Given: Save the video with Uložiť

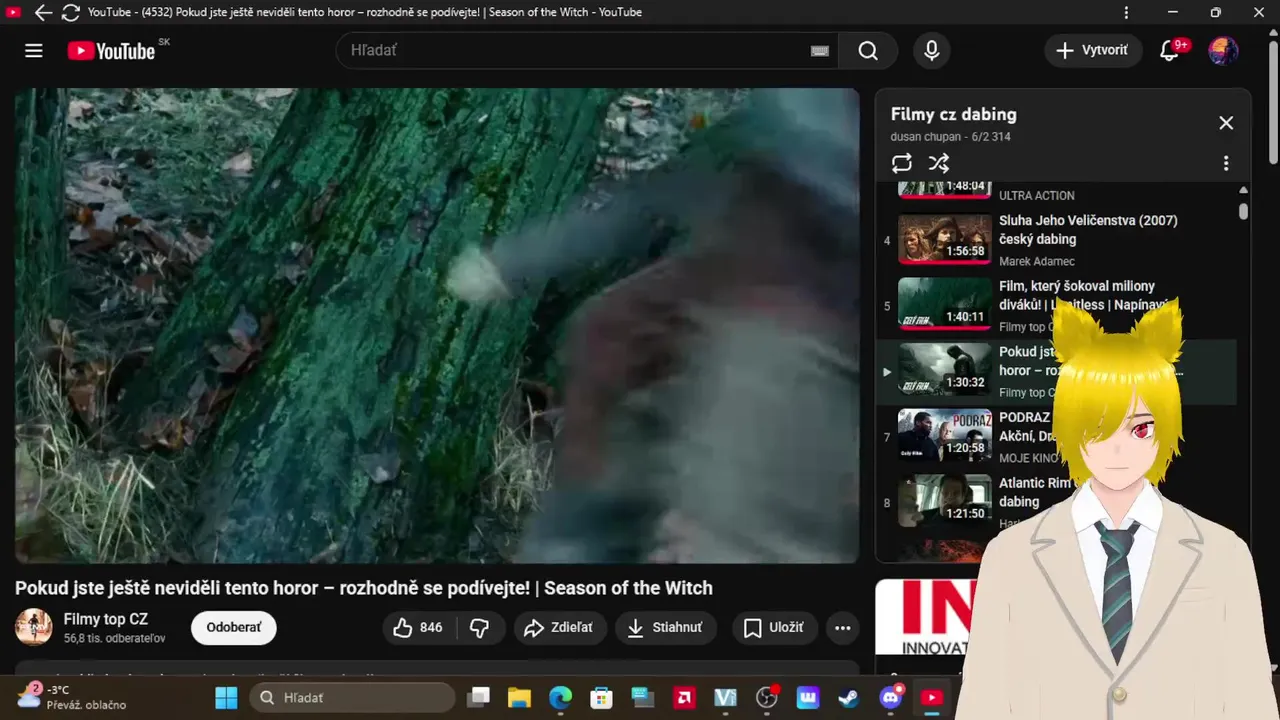Looking at the screenshot, I should point(774,627).
